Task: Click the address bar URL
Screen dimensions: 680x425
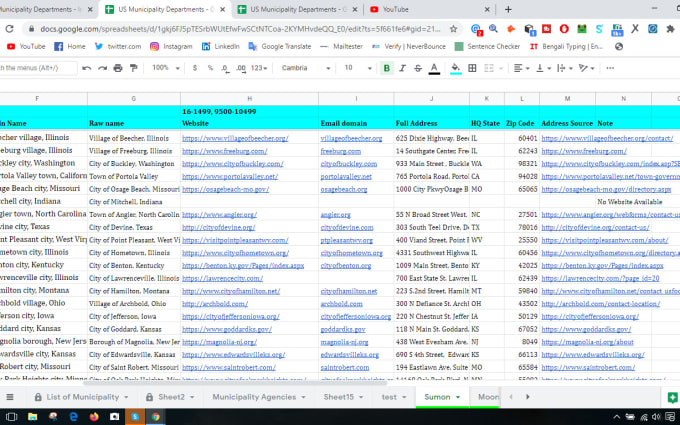Action: [240, 29]
